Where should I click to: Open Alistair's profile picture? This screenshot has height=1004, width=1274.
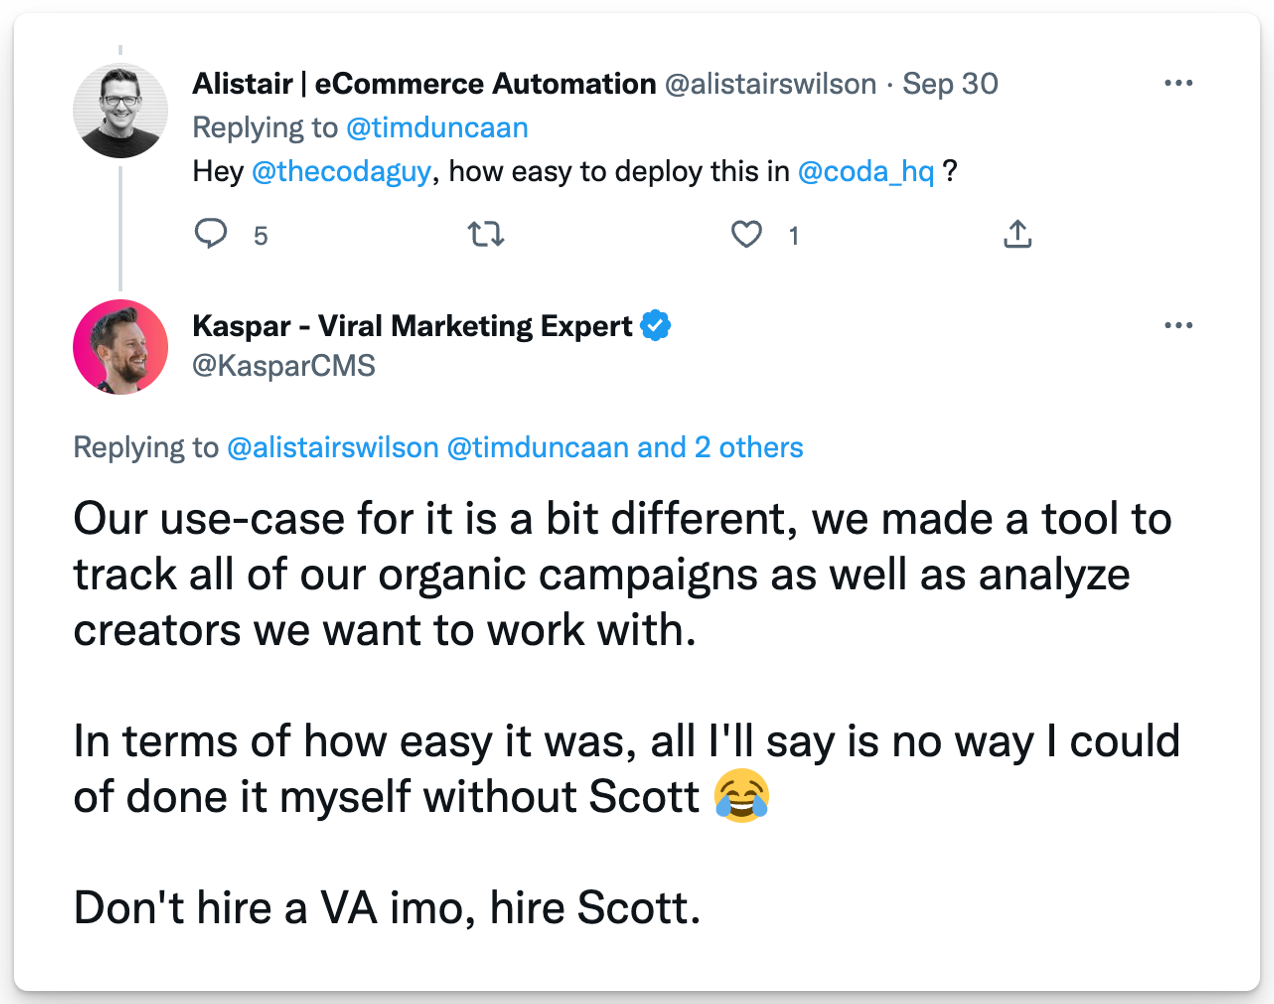point(121,111)
